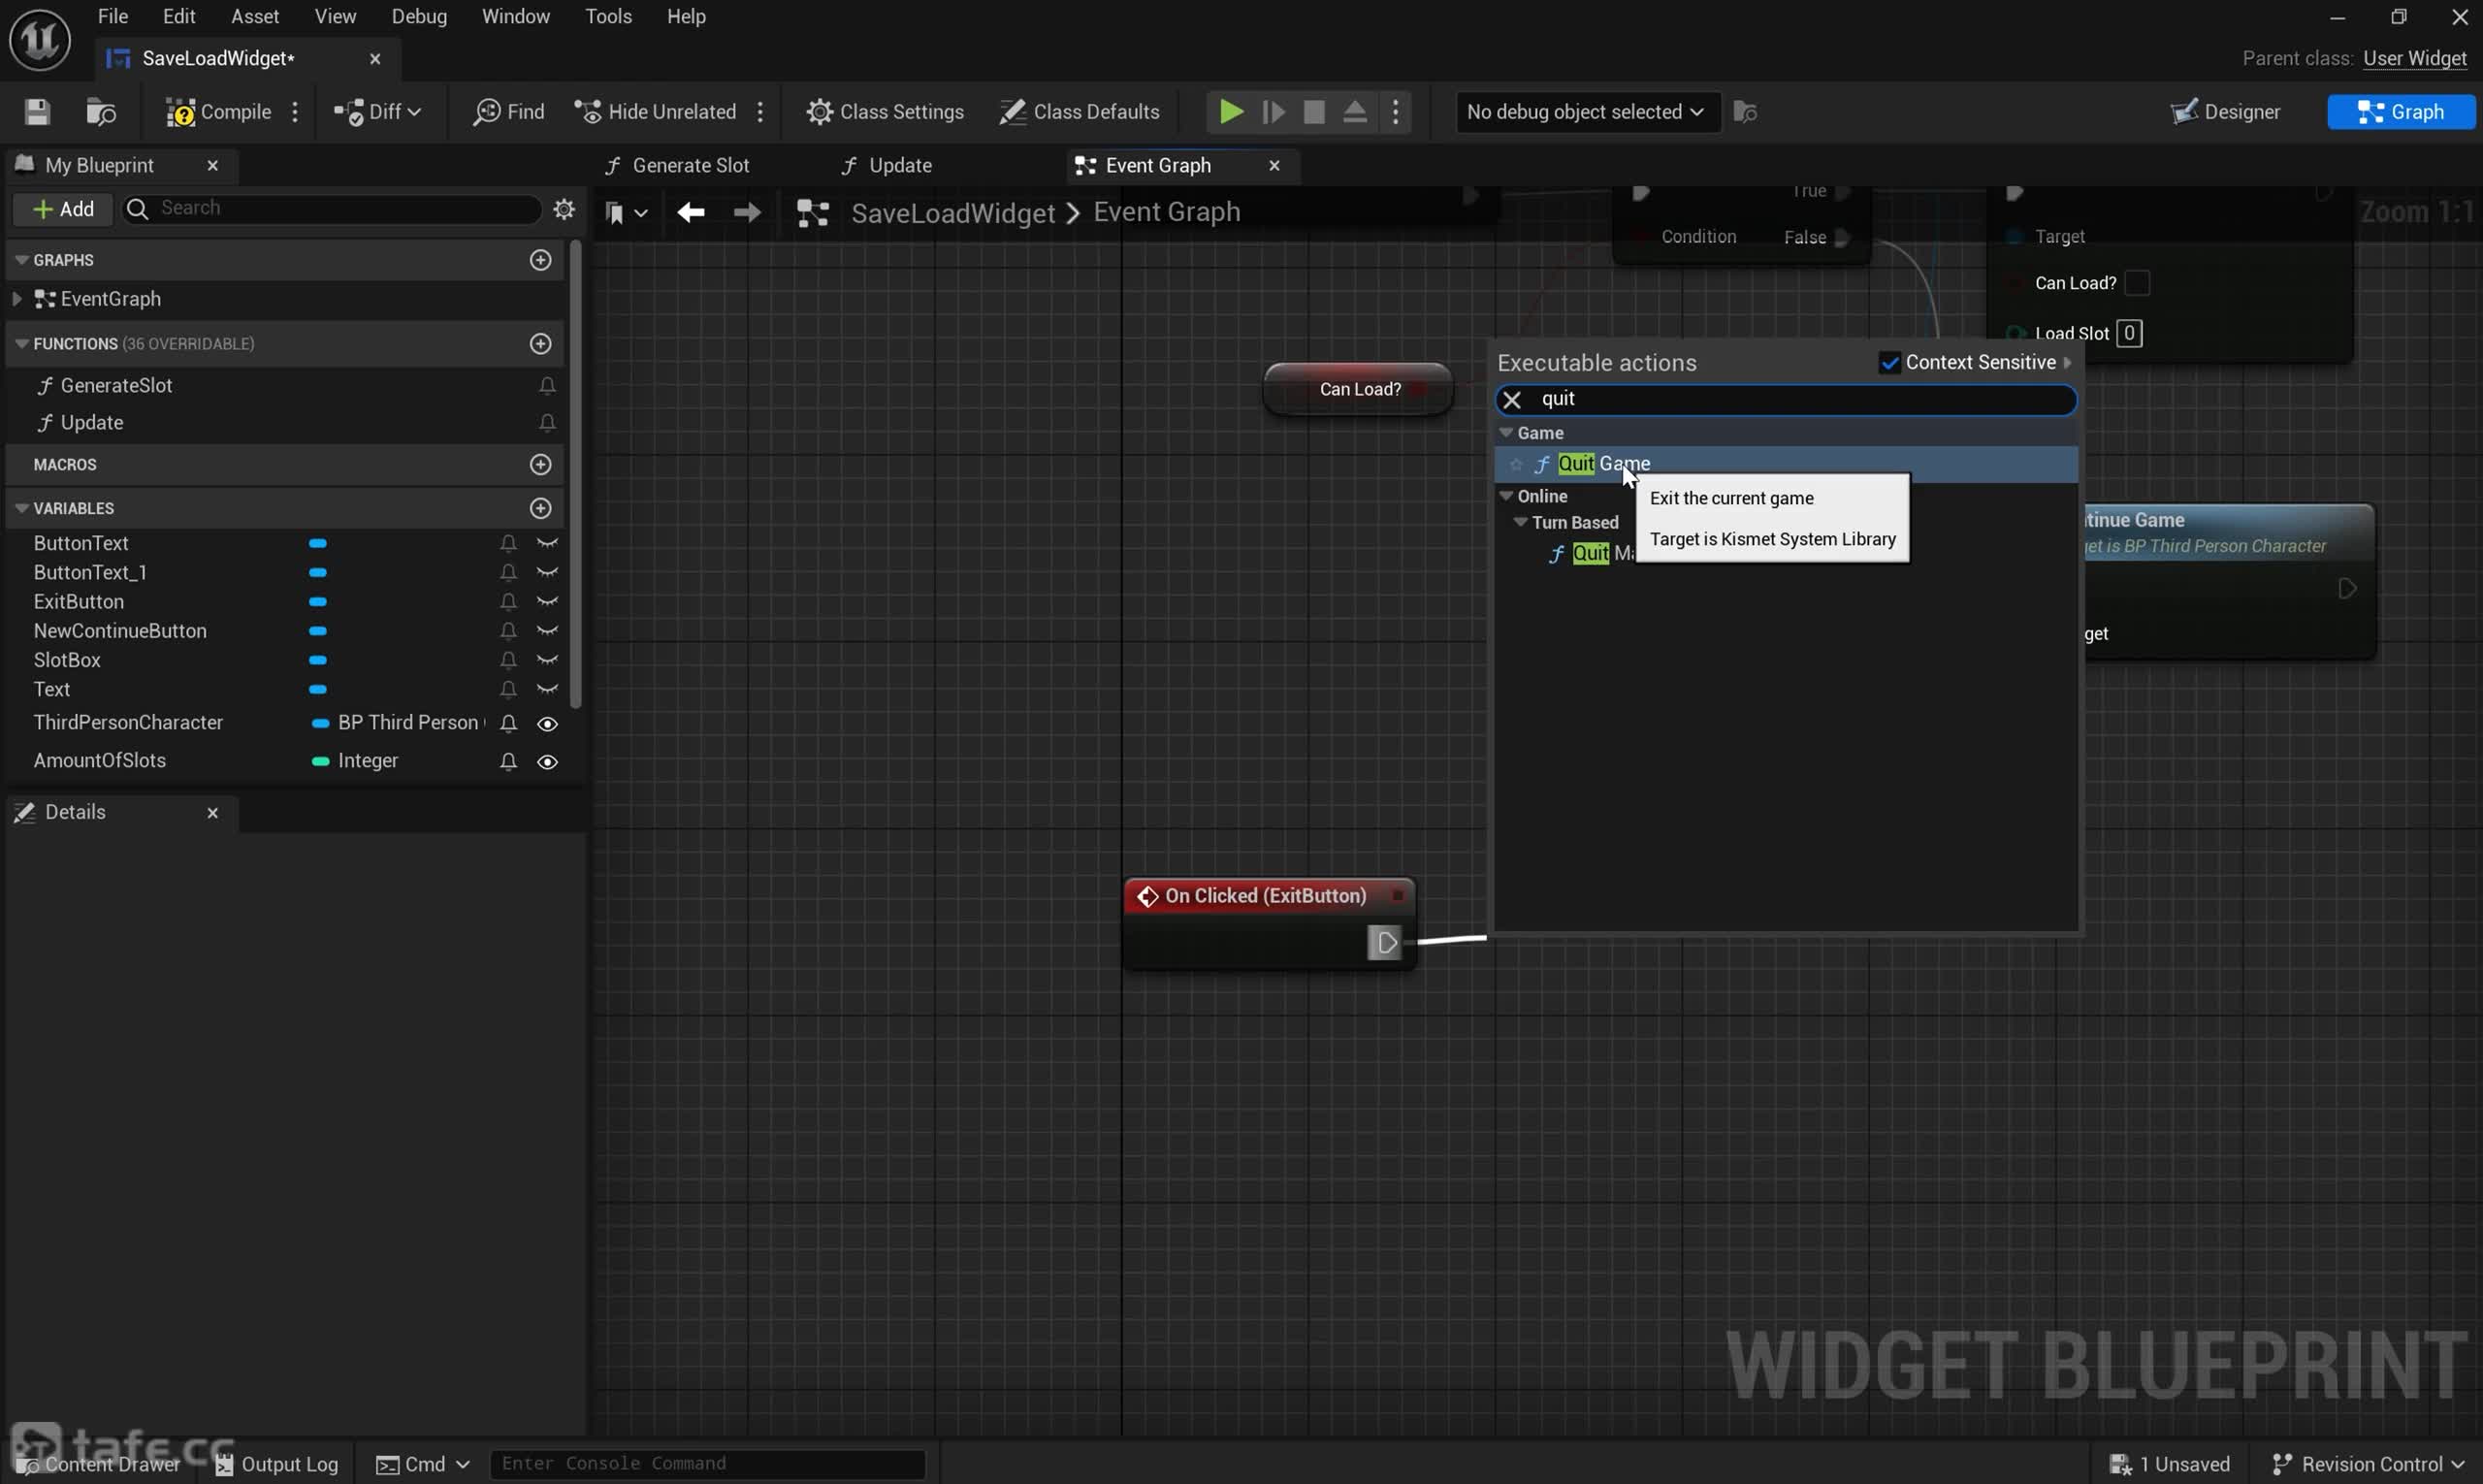
Task: Open the Edit menu
Action: [179, 16]
